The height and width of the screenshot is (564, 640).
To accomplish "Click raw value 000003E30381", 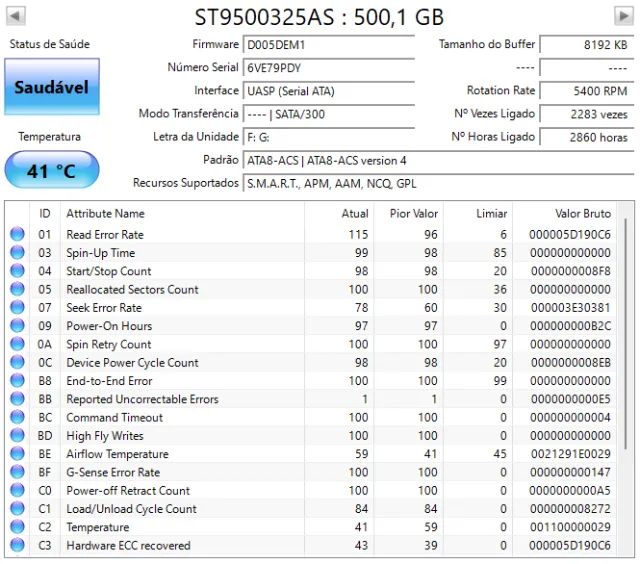I will [571, 308].
